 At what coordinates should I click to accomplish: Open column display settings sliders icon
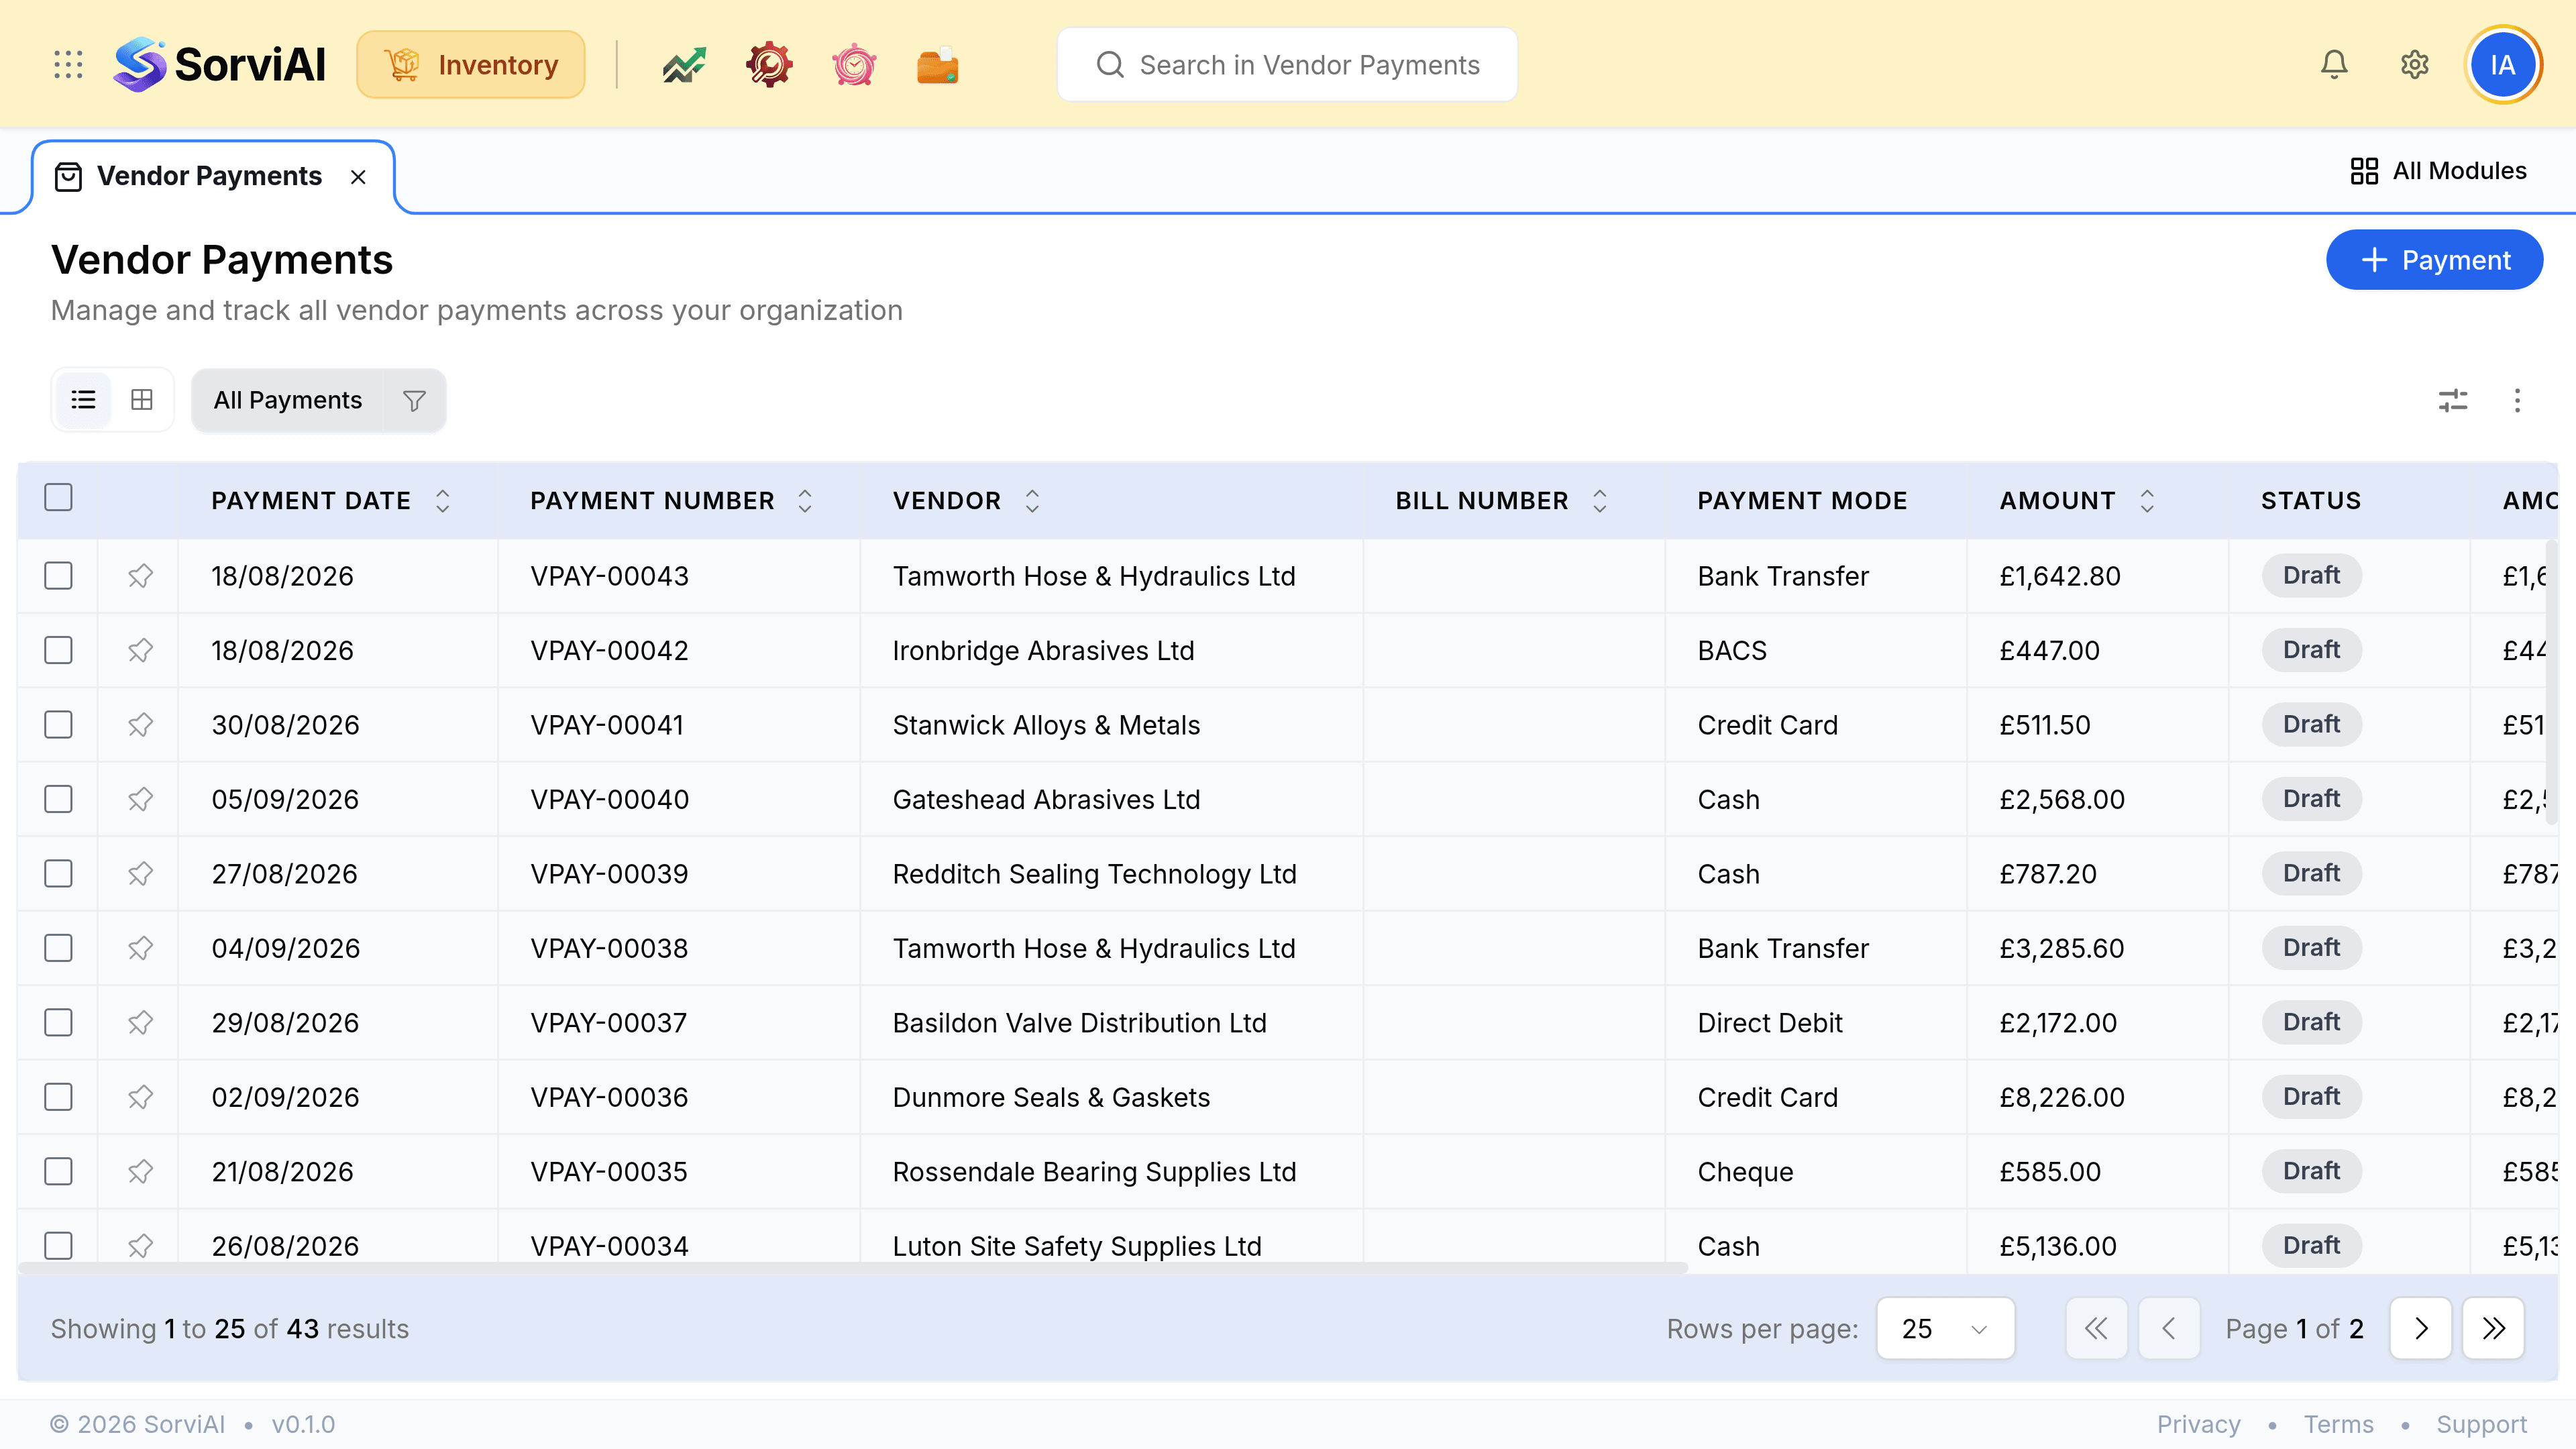click(x=2453, y=400)
